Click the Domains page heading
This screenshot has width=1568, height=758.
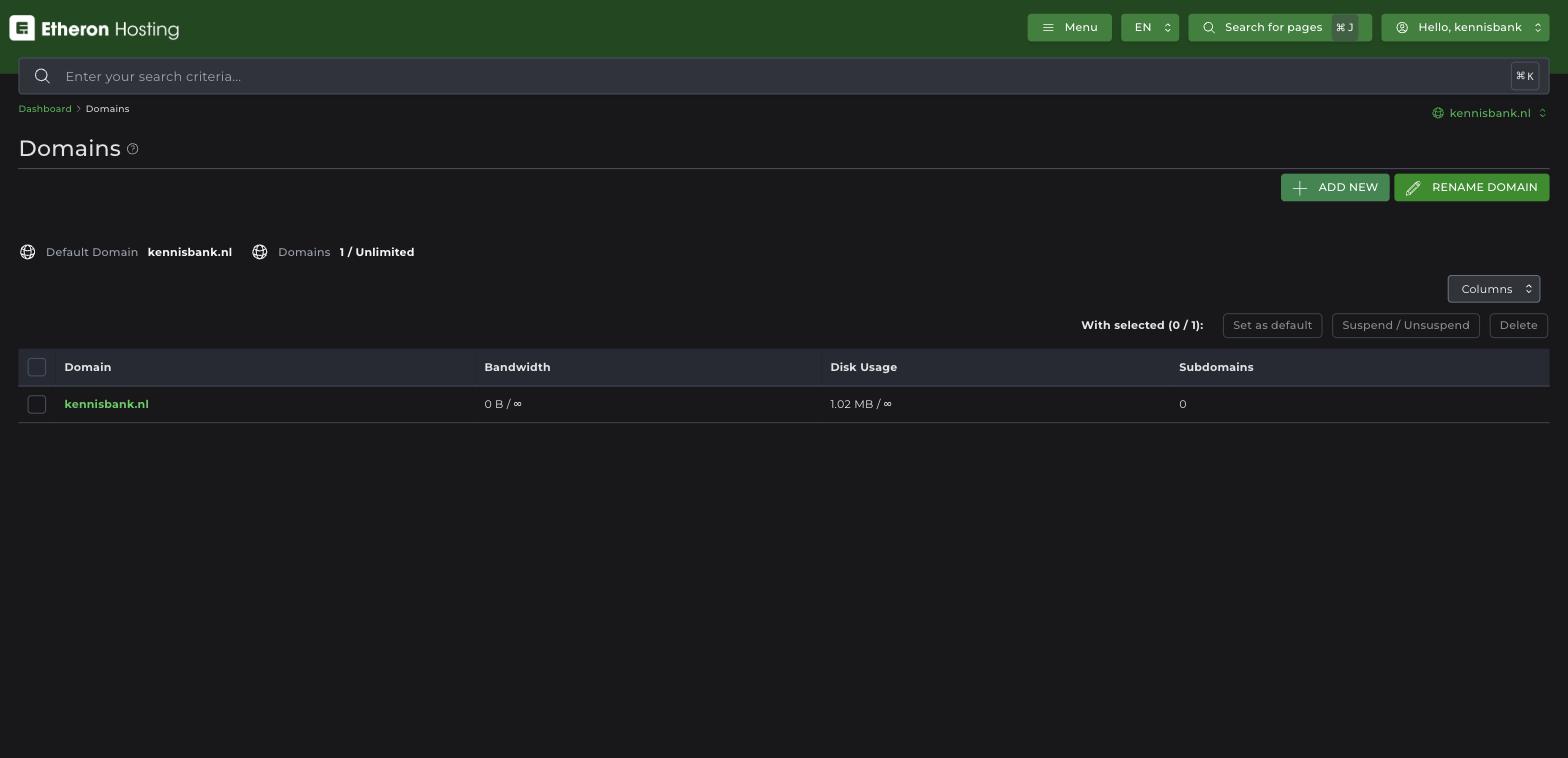click(70, 148)
